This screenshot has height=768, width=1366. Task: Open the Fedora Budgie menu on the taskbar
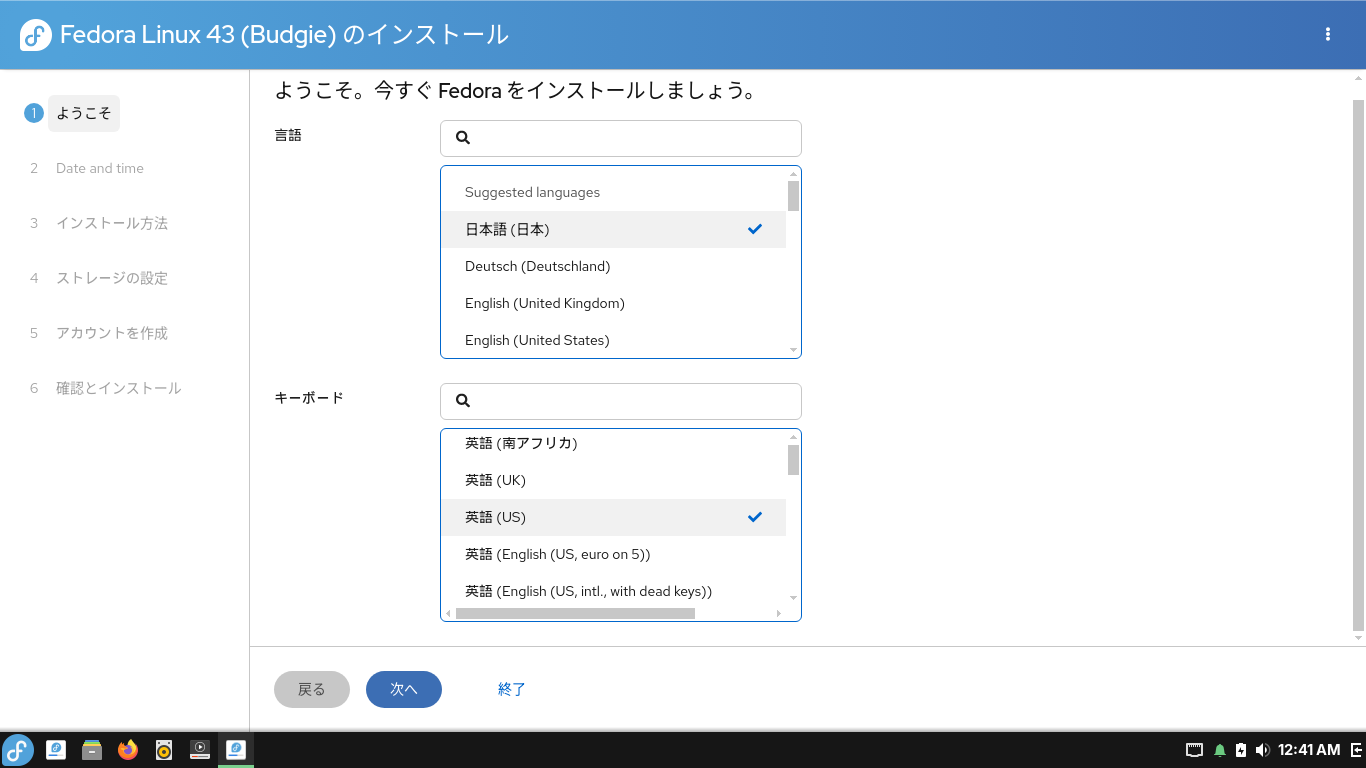click(x=18, y=750)
